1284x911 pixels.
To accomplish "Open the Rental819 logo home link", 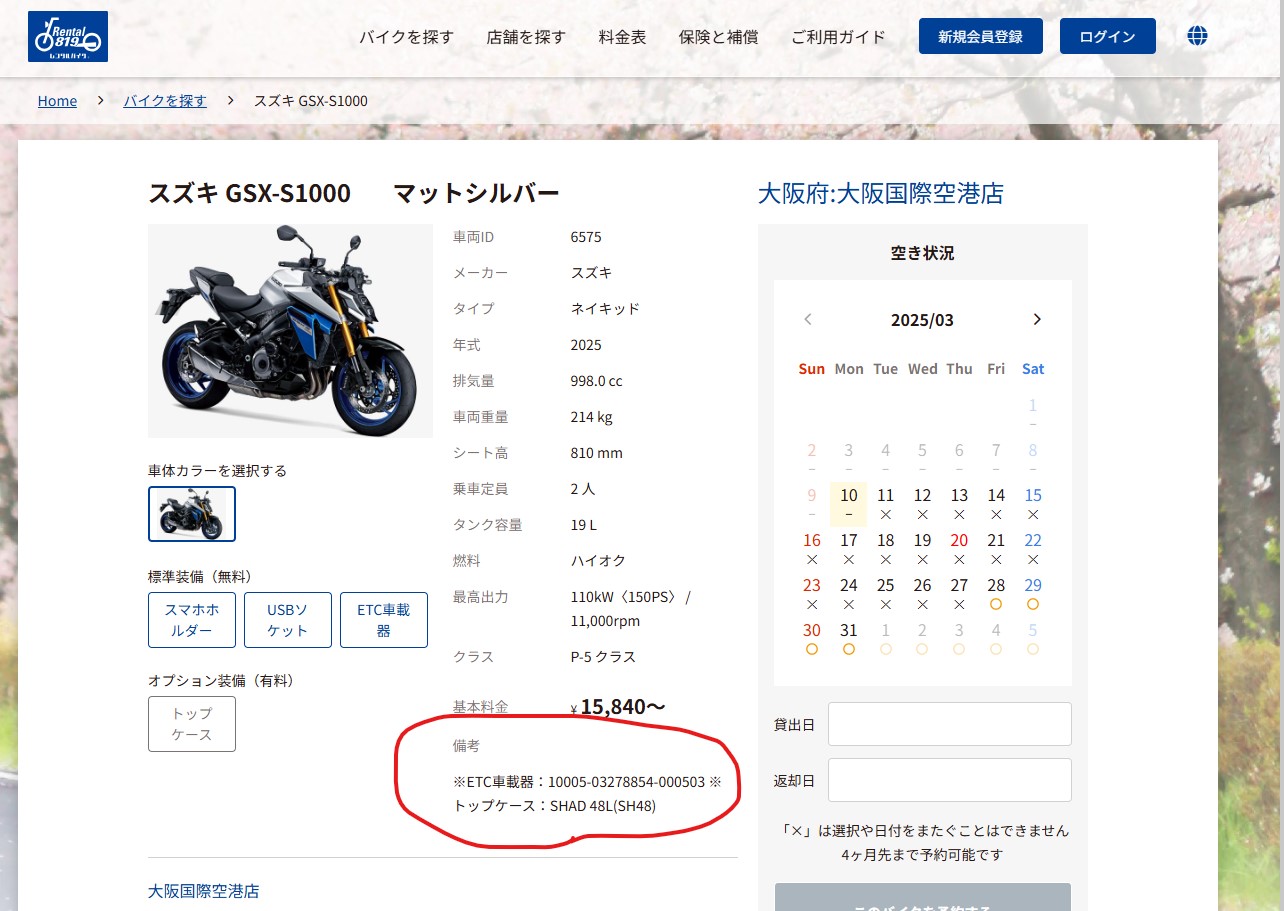I will [x=68, y=37].
